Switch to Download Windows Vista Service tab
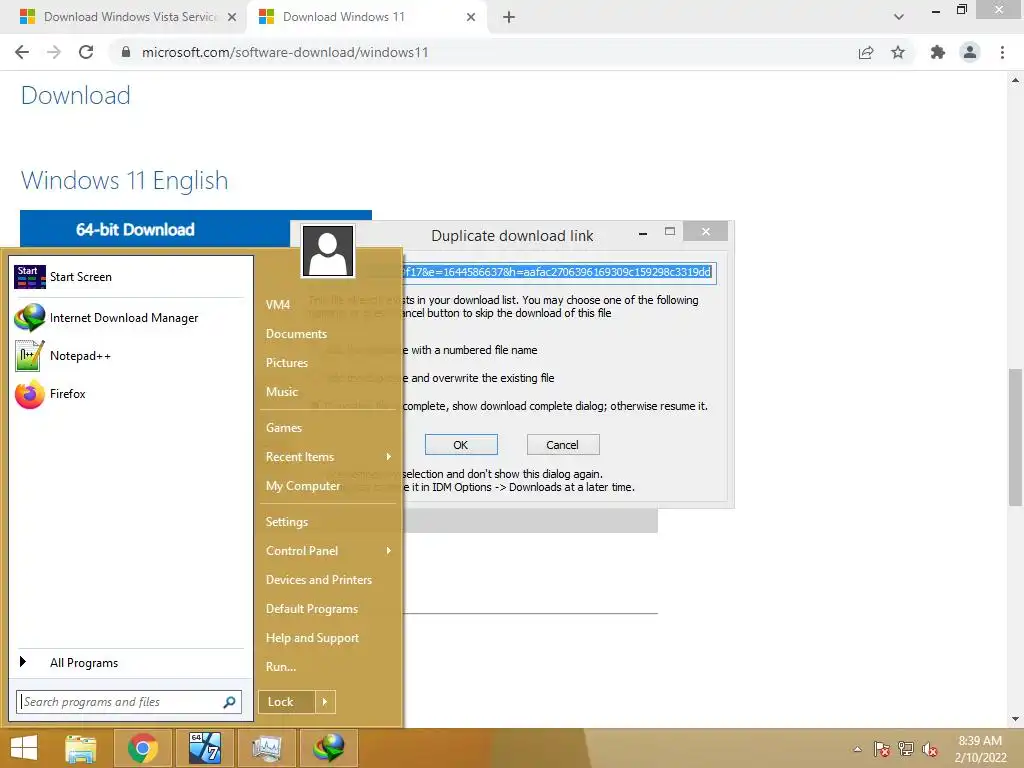Image resolution: width=1024 pixels, height=768 pixels. pos(123,17)
